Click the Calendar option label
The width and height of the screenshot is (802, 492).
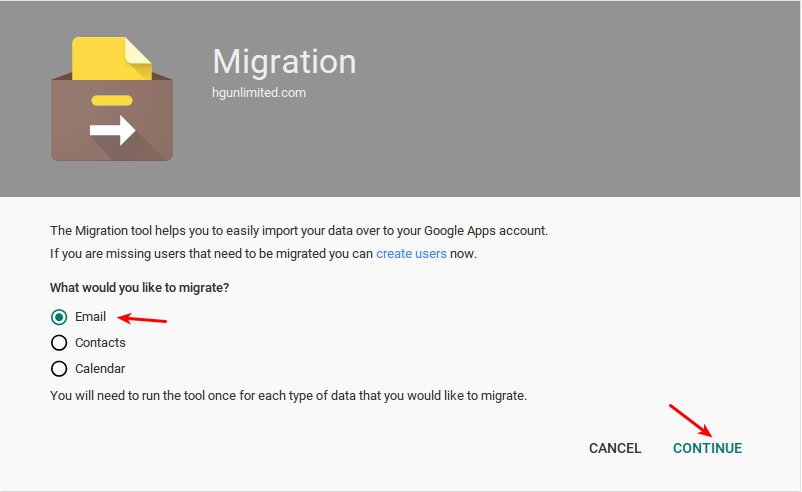coord(100,369)
